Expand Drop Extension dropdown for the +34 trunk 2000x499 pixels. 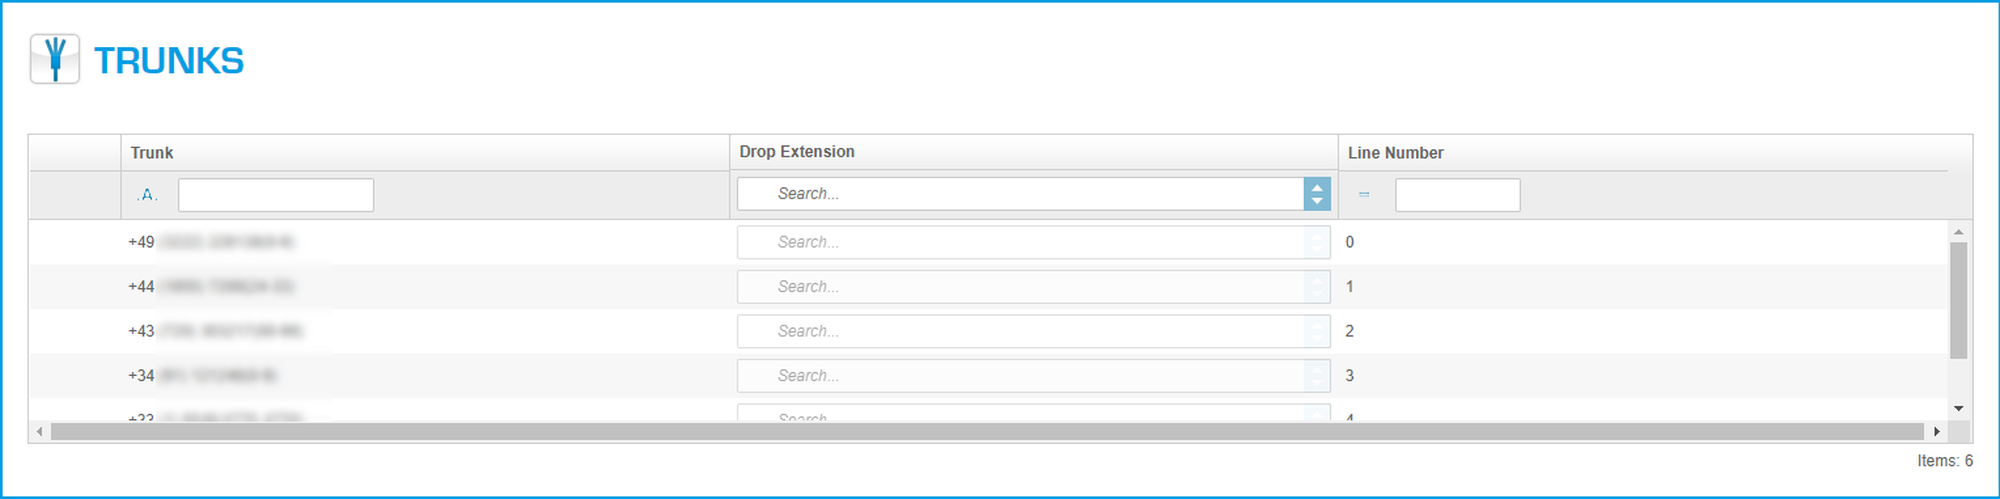1317,376
